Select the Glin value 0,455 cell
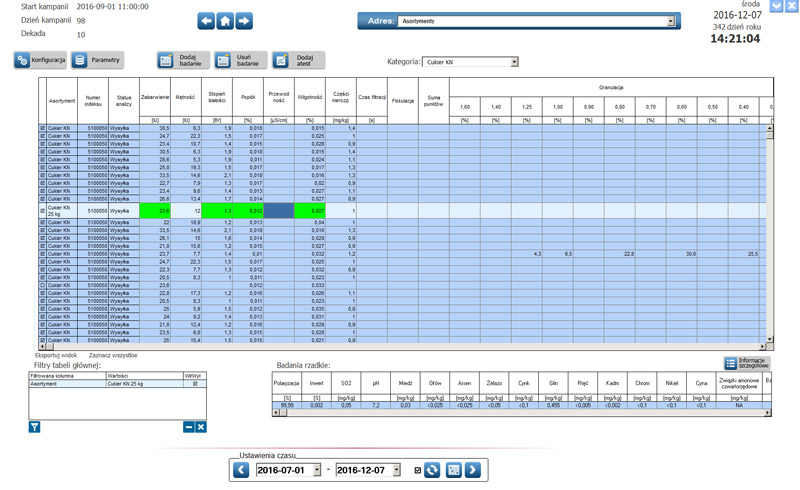800x490 pixels. [553, 405]
